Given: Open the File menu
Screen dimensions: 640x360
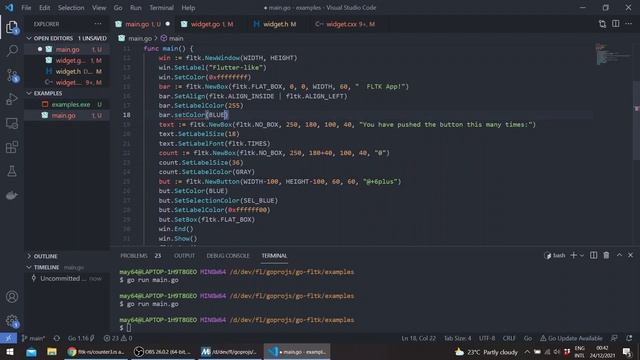Looking at the screenshot, I should (26, 8).
